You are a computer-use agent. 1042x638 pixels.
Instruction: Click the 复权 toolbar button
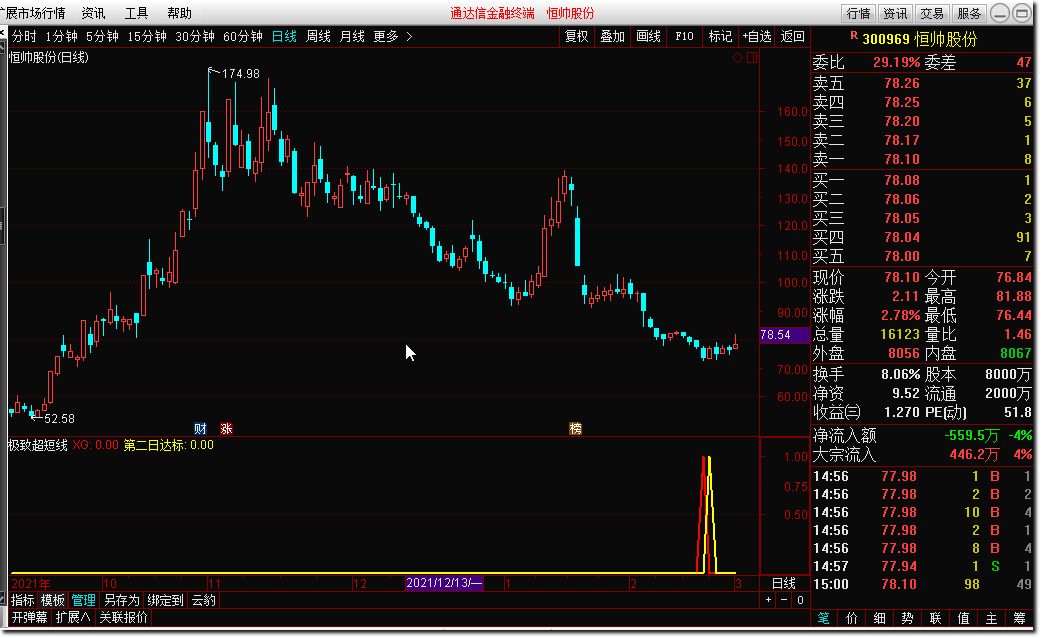(576, 37)
